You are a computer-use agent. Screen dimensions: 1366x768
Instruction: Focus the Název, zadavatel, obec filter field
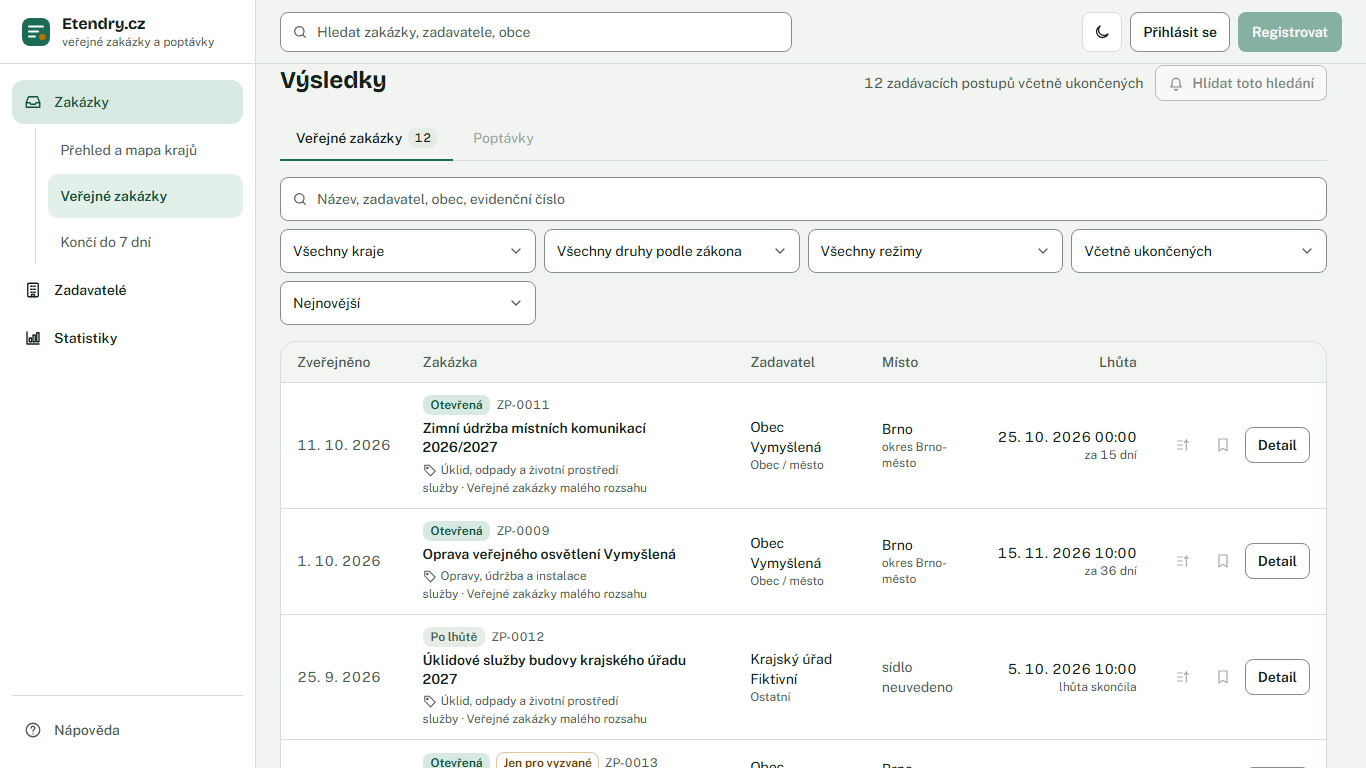coord(803,199)
